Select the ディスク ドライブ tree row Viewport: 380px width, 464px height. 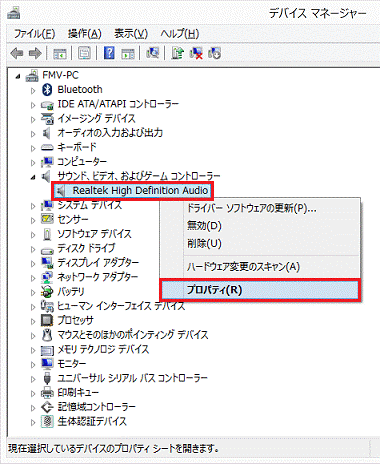pyautogui.click(x=86, y=248)
